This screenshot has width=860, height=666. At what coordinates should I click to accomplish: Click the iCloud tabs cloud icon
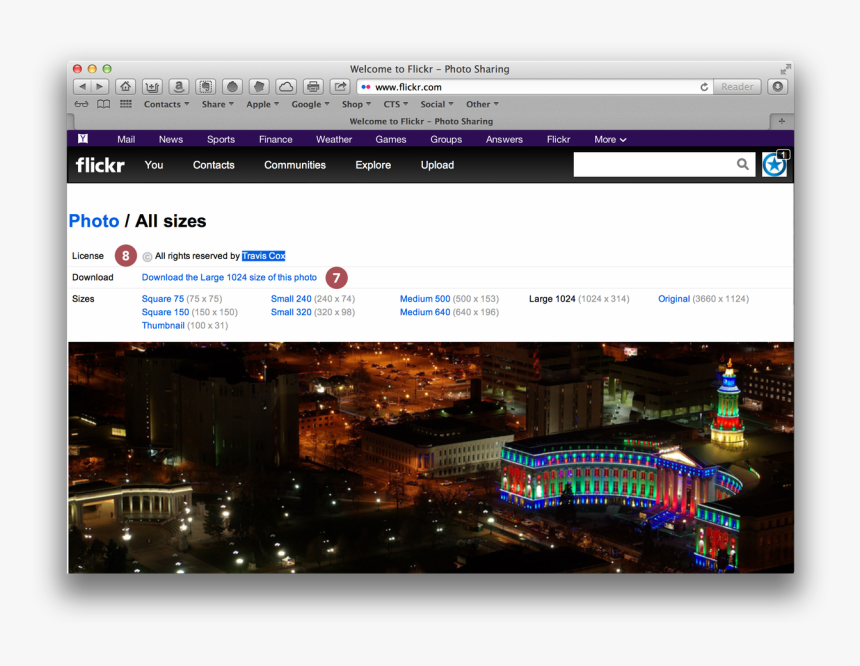(286, 87)
